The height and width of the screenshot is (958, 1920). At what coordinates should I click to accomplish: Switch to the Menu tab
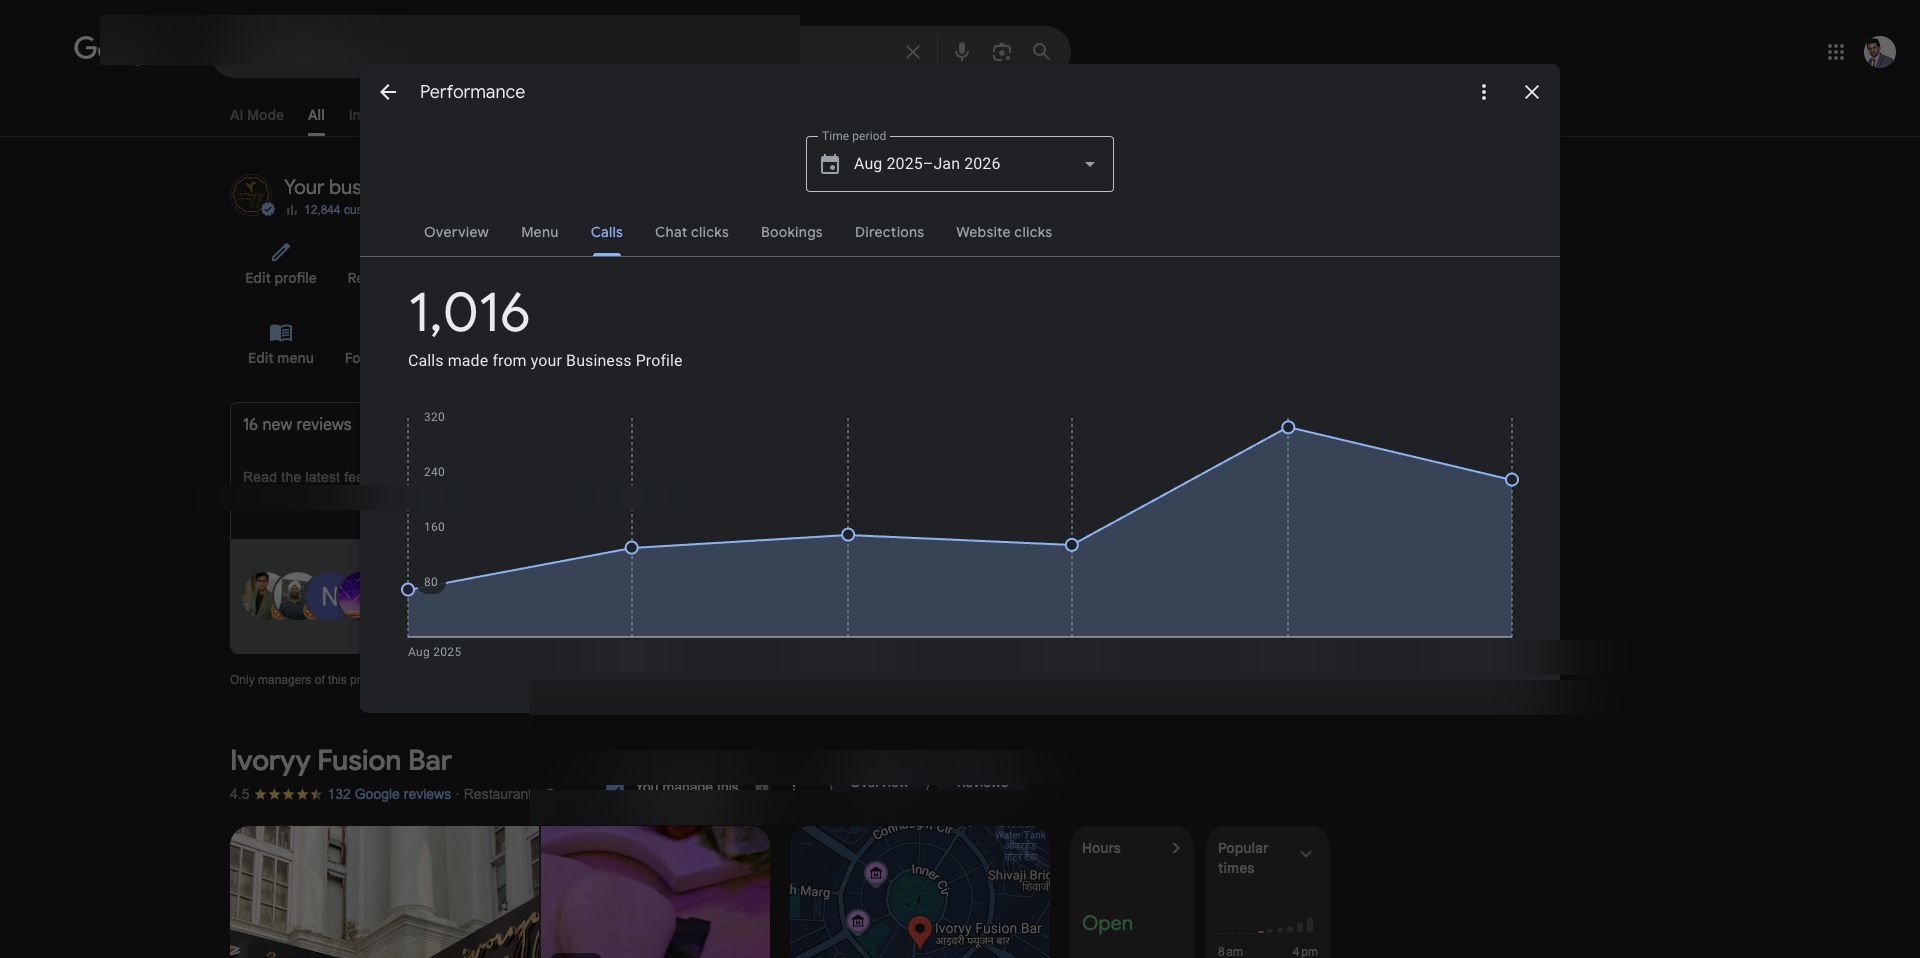(x=540, y=232)
